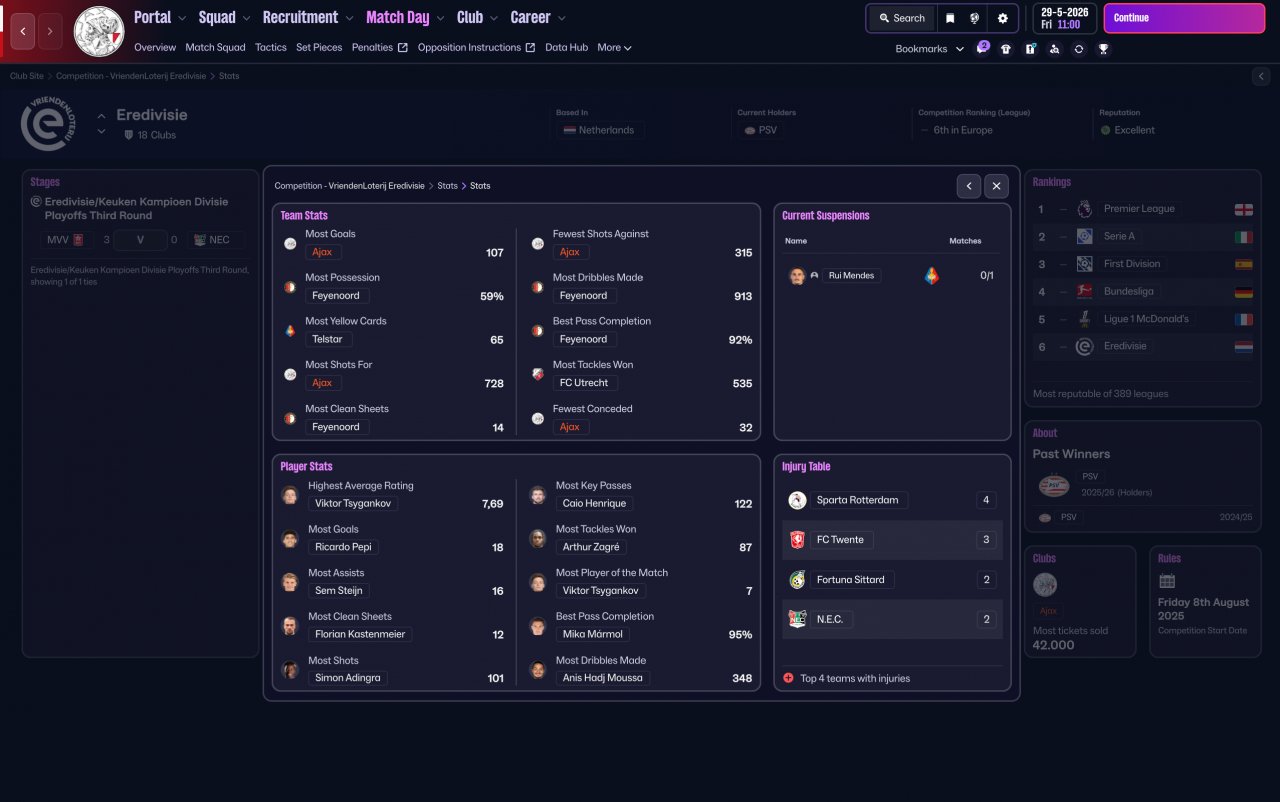Viewport: 1280px width, 802px height.
Task: Select Sparta Rotterdam in Injury Table
Action: click(x=857, y=500)
